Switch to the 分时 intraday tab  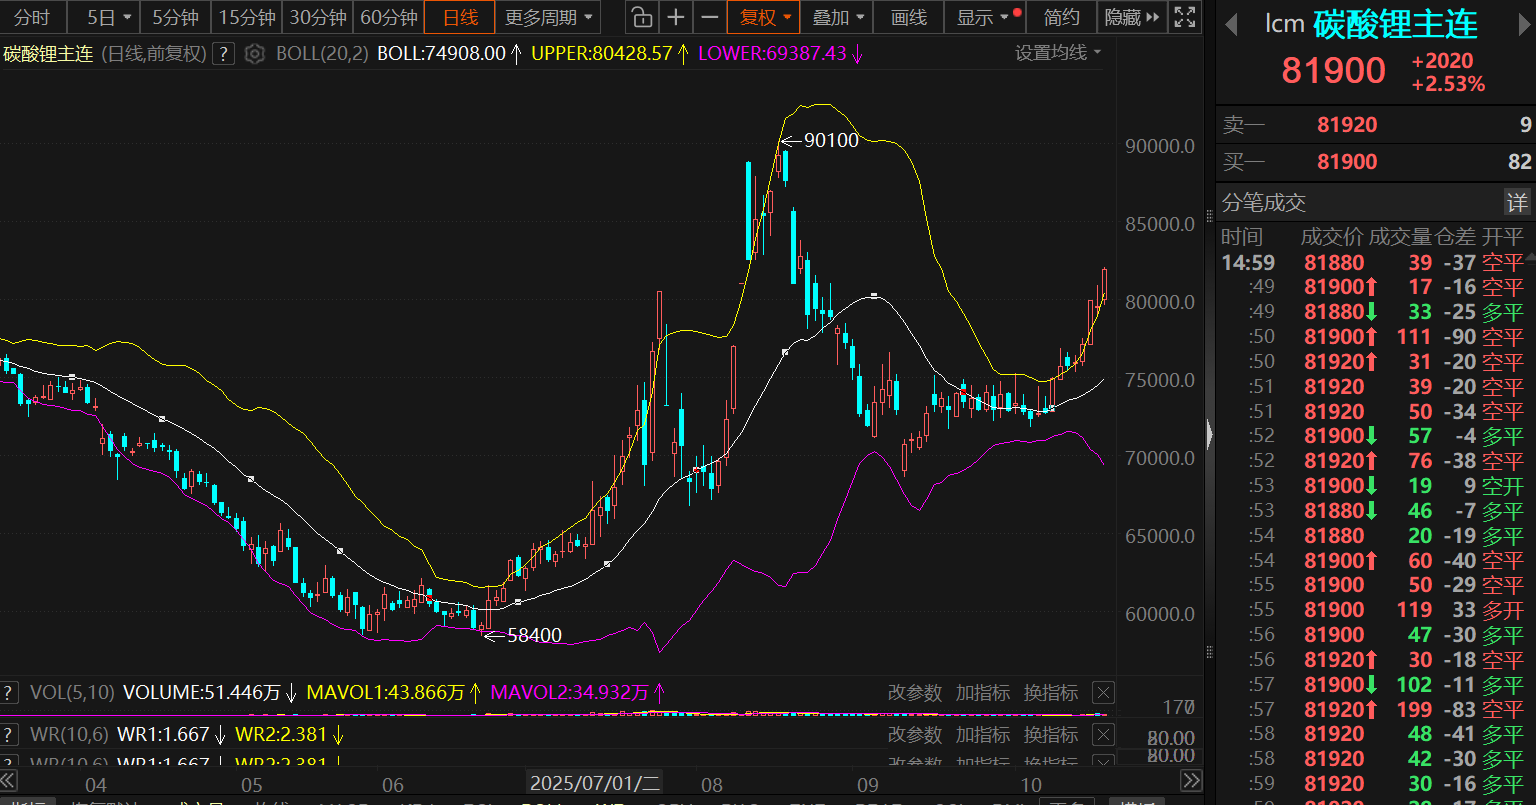(32, 17)
